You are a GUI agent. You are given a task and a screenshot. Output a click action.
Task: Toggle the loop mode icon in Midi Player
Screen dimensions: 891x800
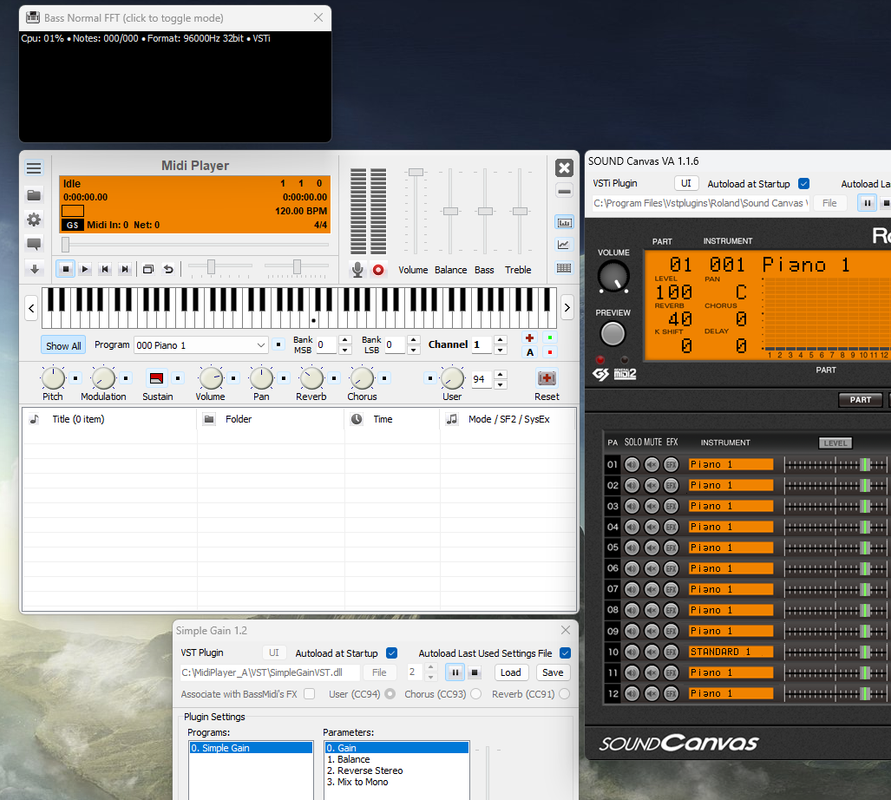pos(148,269)
